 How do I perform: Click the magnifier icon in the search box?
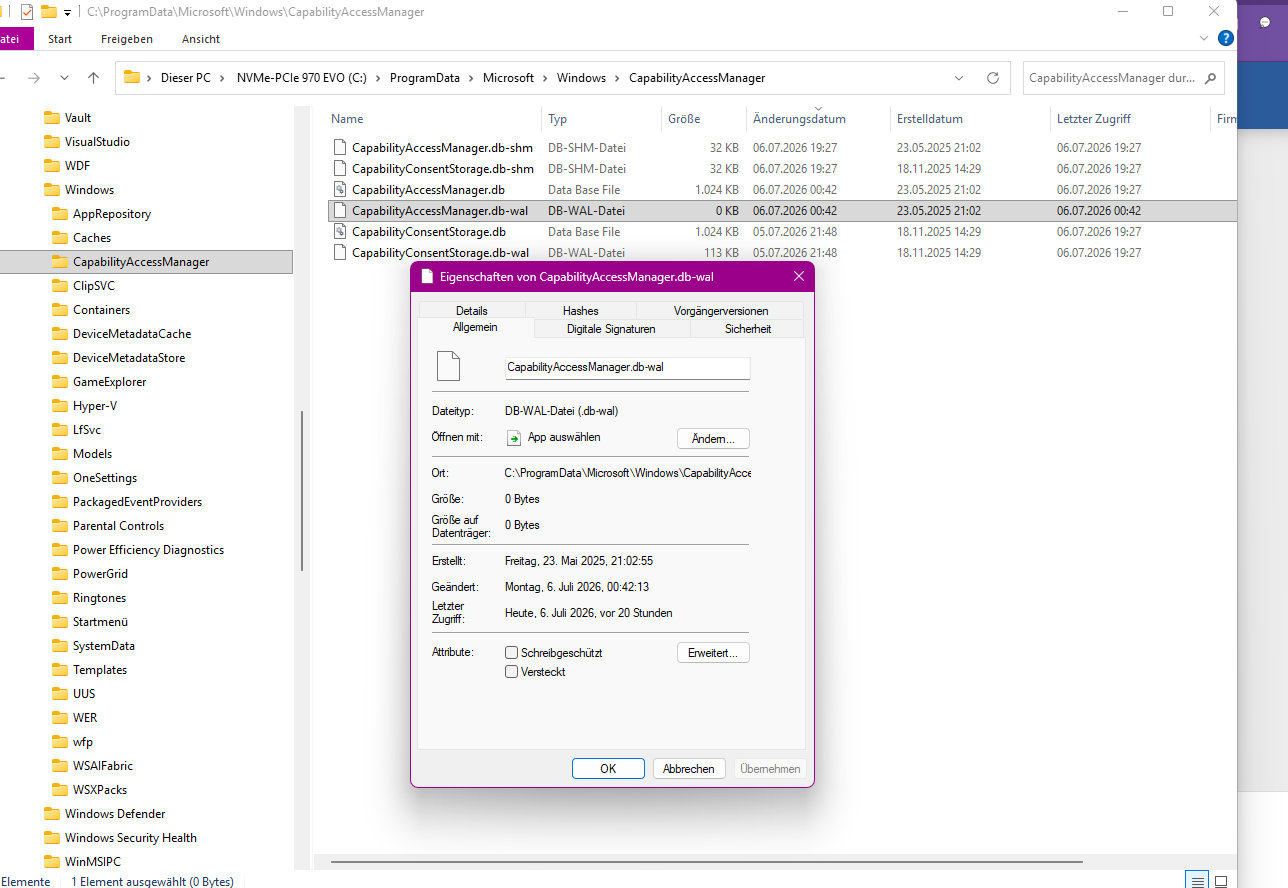(1210, 78)
